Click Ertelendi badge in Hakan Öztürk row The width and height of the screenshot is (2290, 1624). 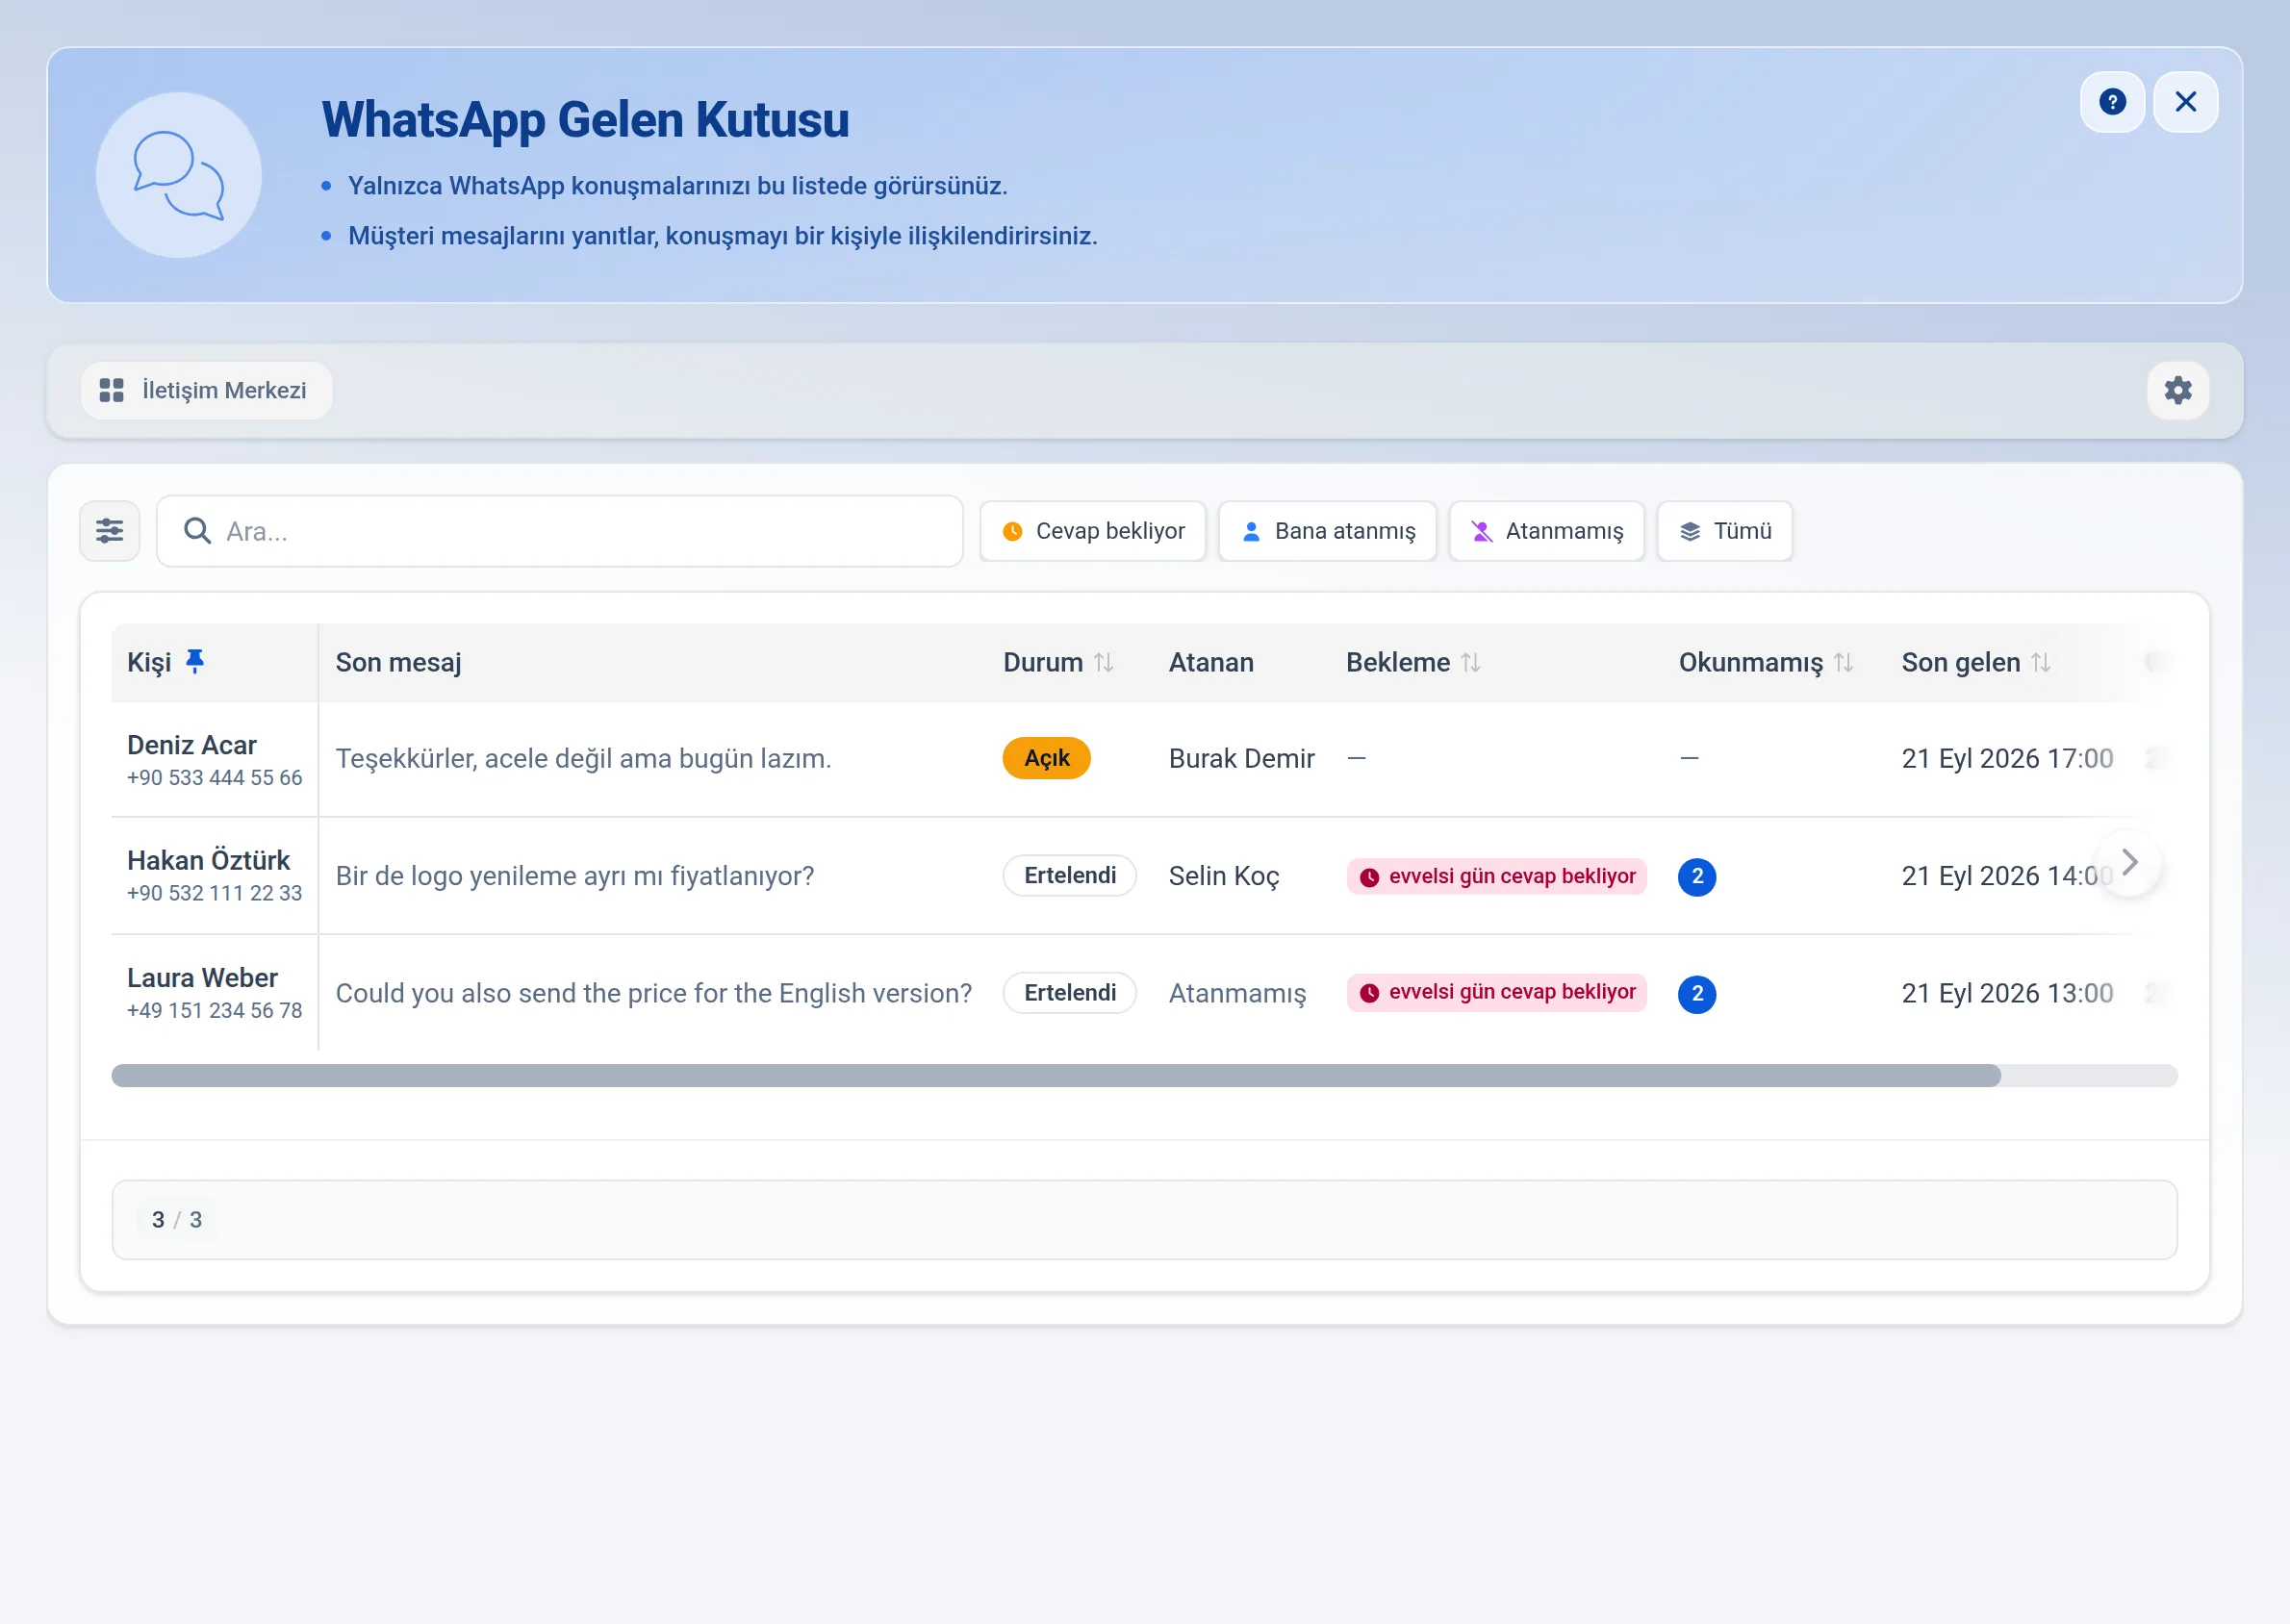point(1069,875)
